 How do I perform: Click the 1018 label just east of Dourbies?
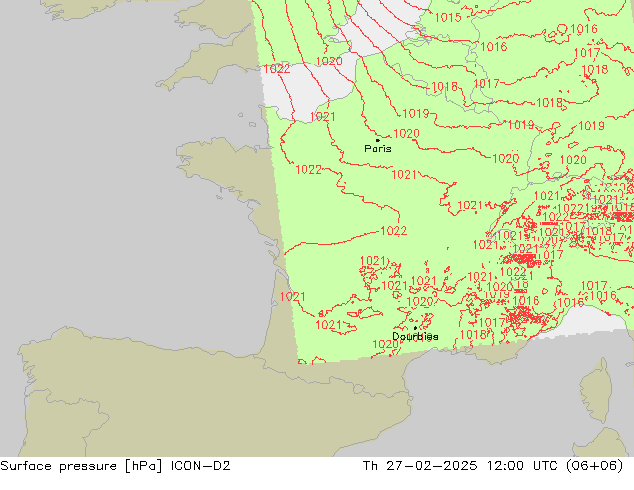tap(473, 335)
